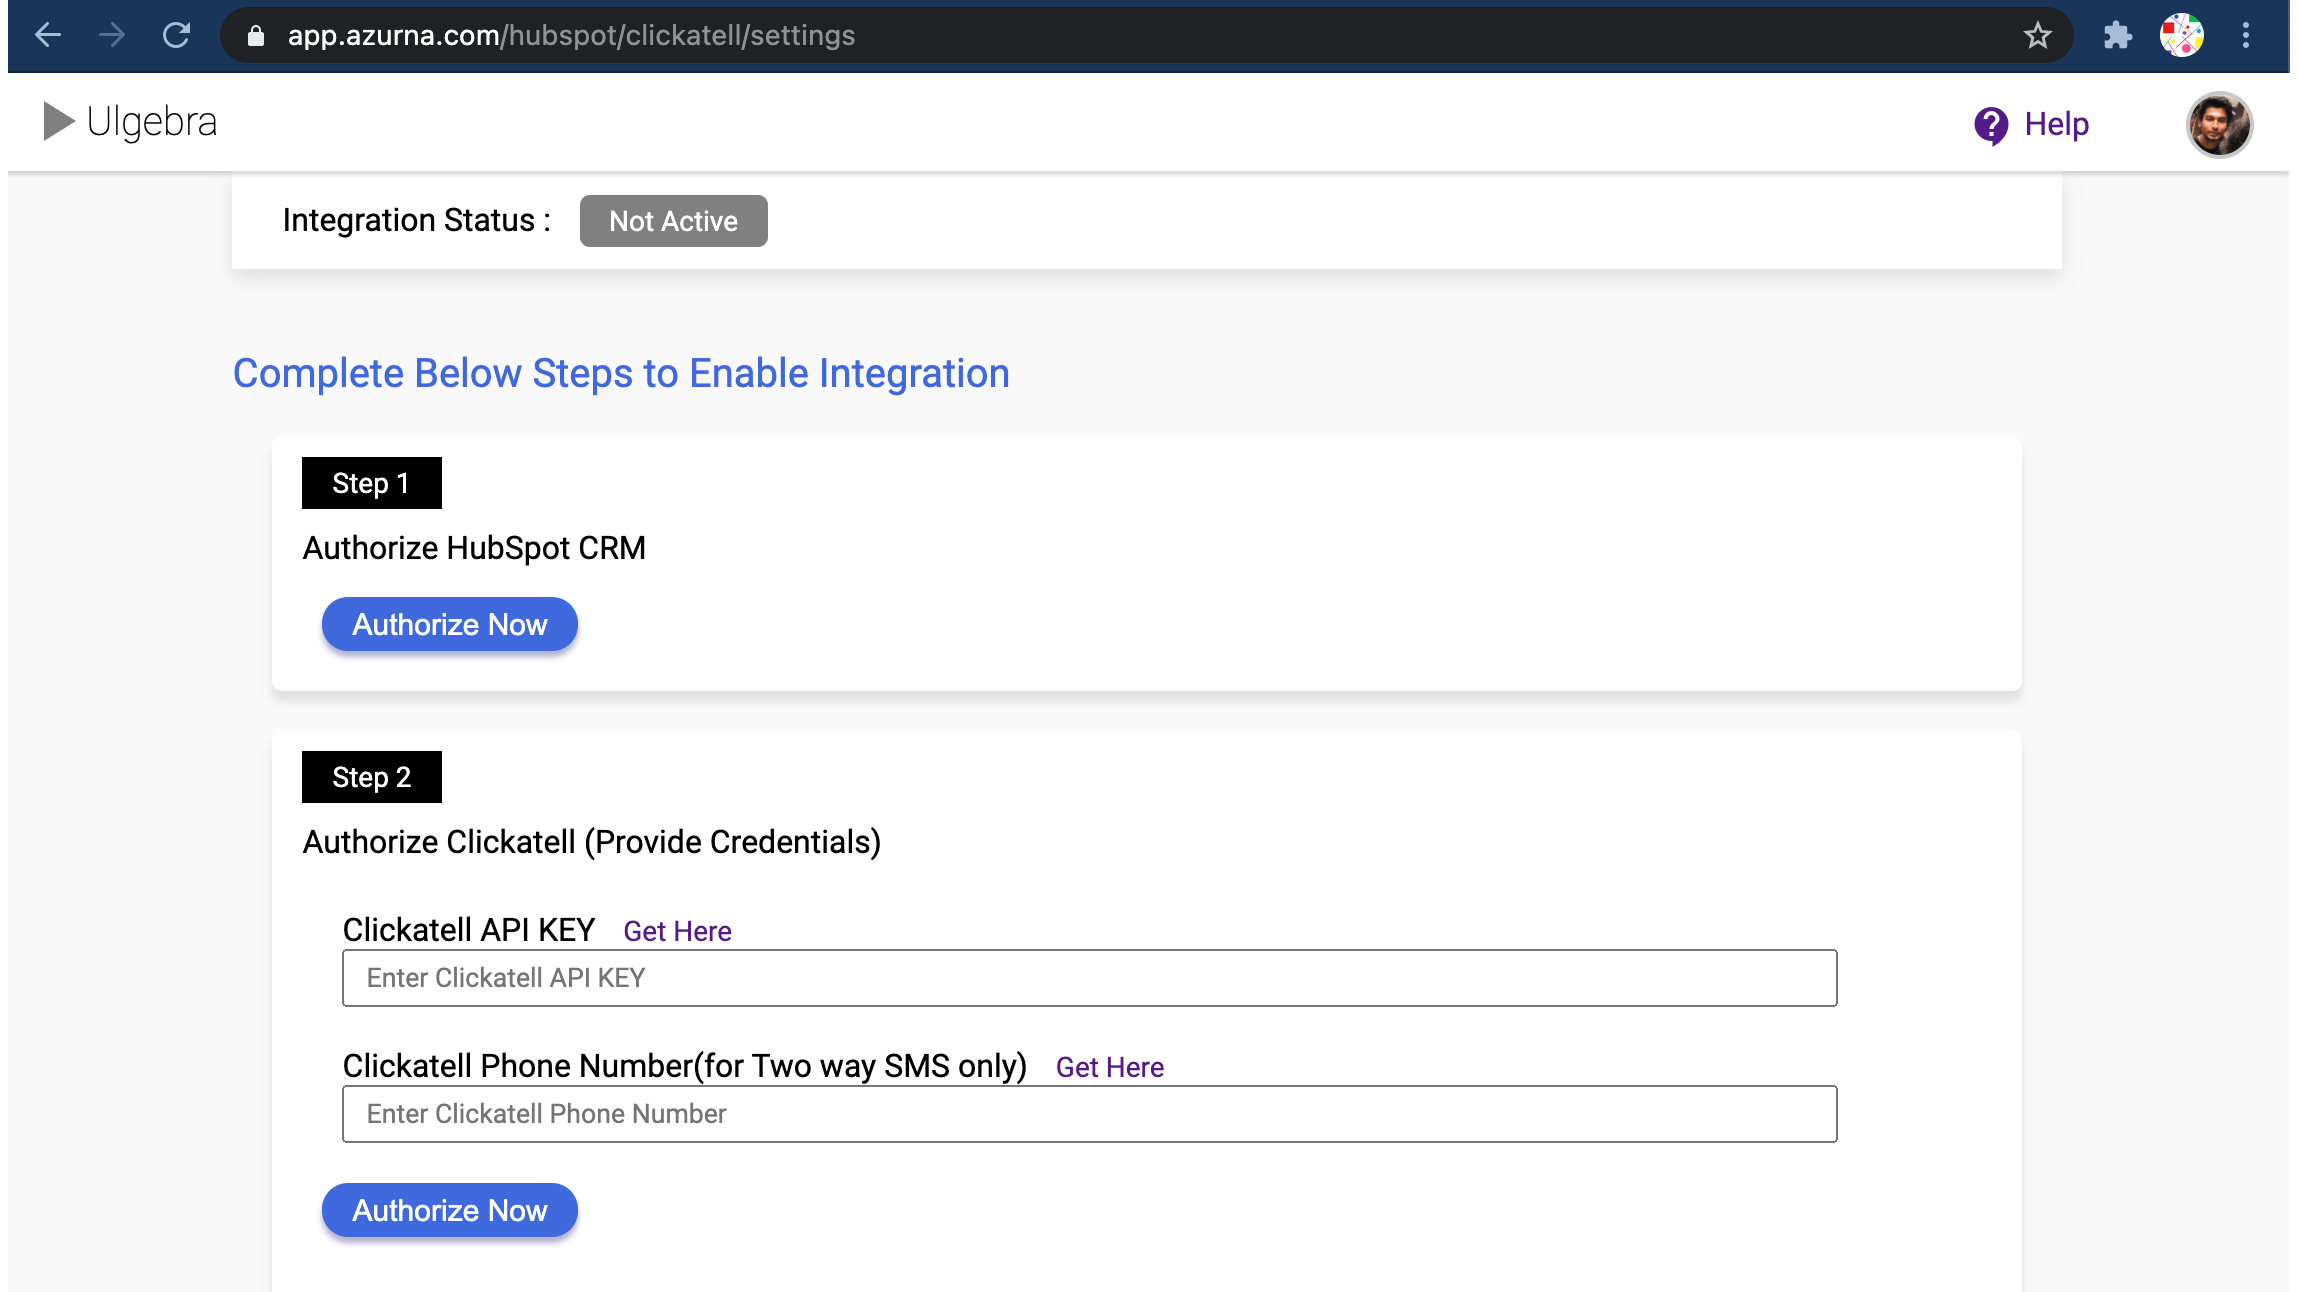Click the Ulgebra play-triangle logo
The height and width of the screenshot is (1292, 2298).
59,122
